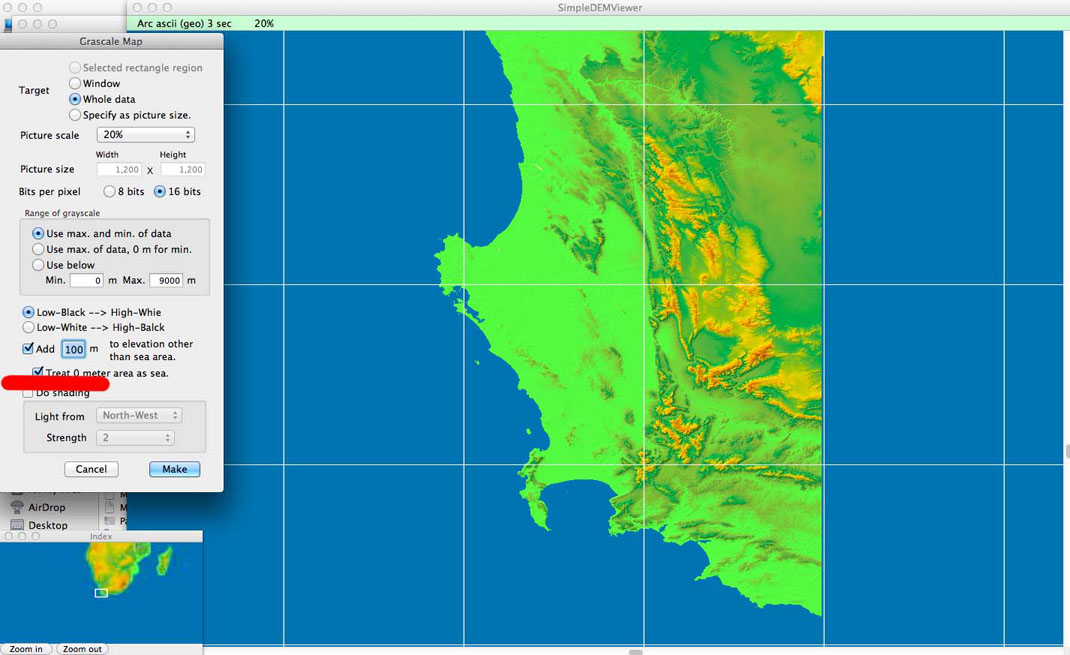1070x655 pixels.
Task: Select Low-White to High-Black mapping
Action: tap(28, 328)
